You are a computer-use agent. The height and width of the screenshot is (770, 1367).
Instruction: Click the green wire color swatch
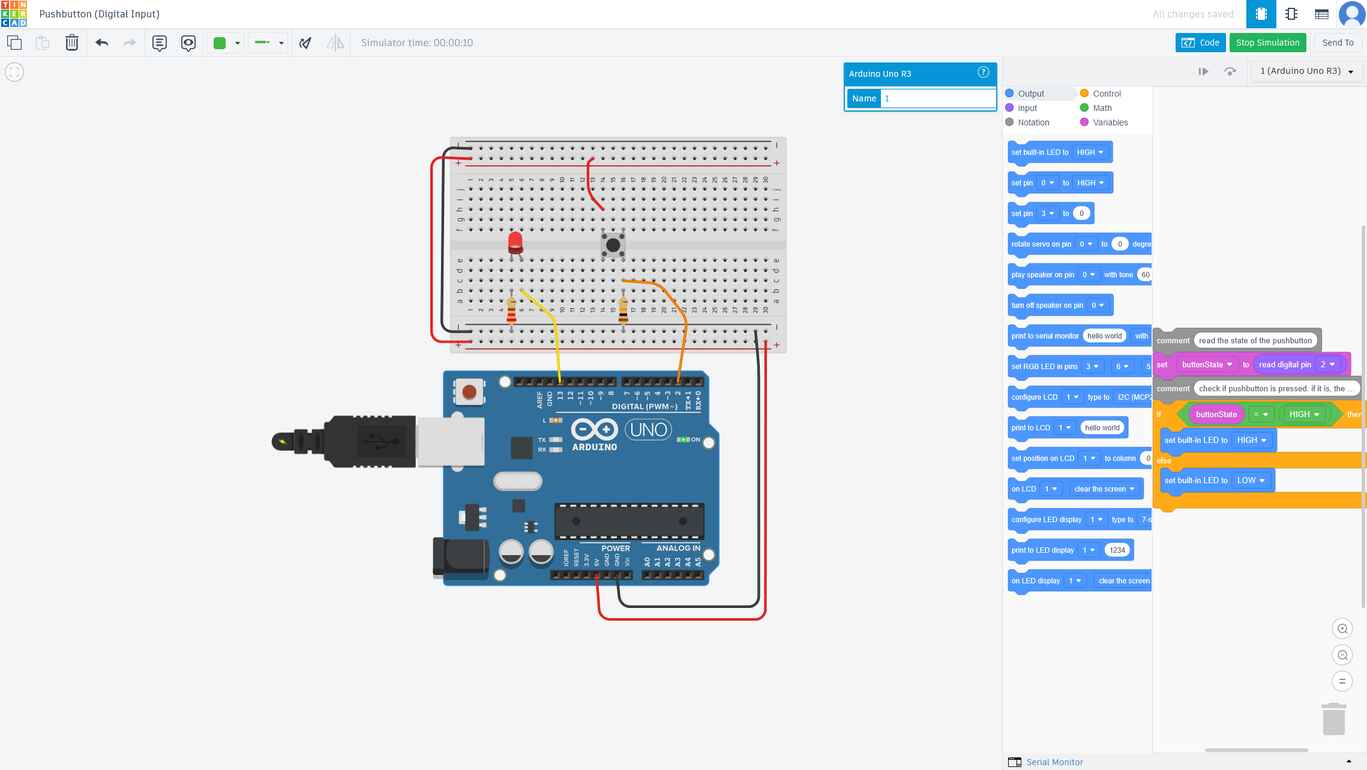[220, 43]
